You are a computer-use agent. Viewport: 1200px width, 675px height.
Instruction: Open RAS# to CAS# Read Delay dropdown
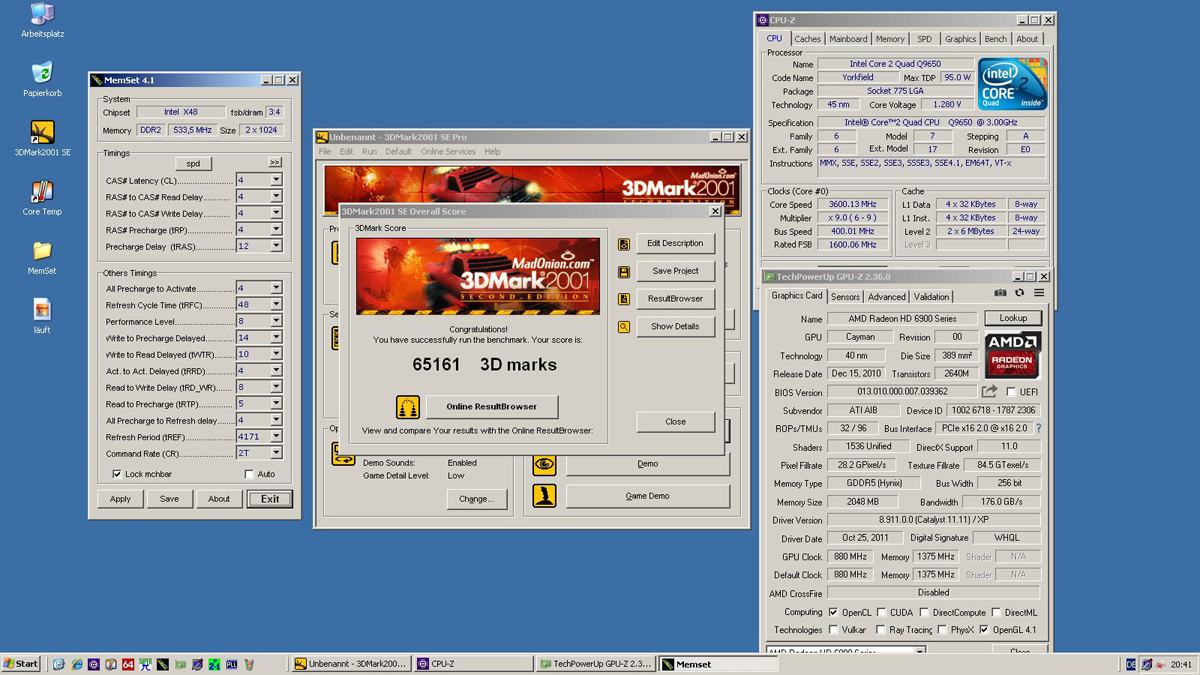(276, 197)
